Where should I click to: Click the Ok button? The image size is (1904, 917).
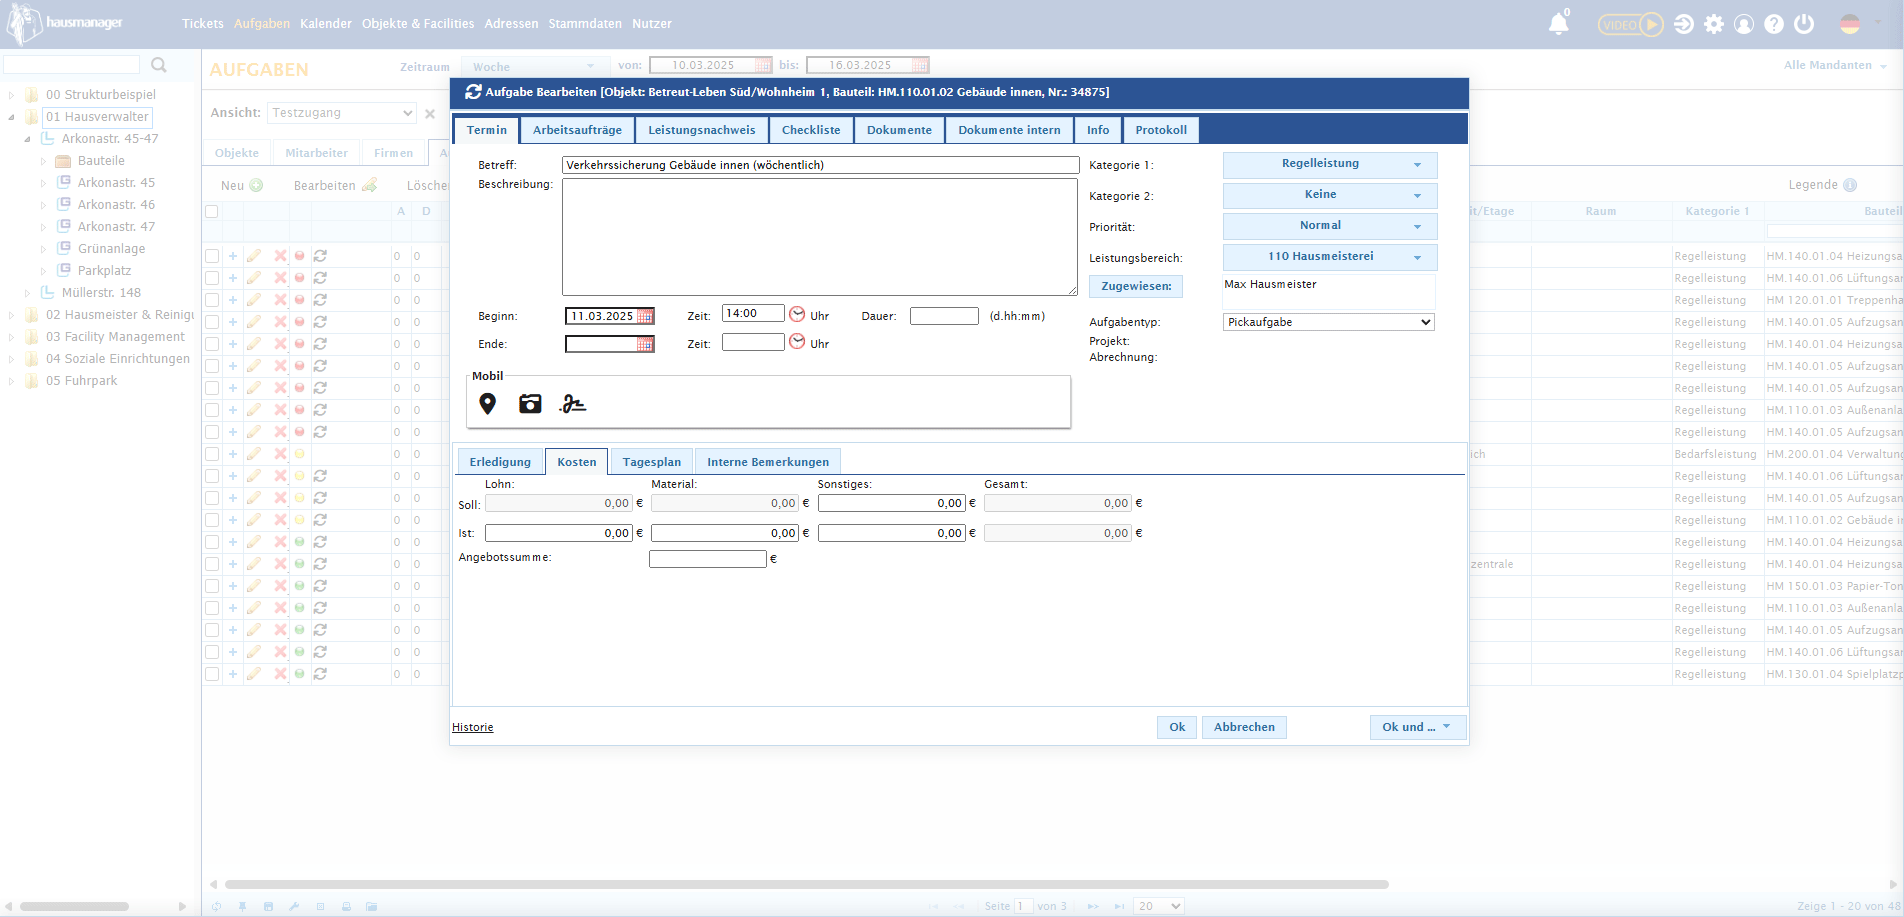coord(1177,727)
